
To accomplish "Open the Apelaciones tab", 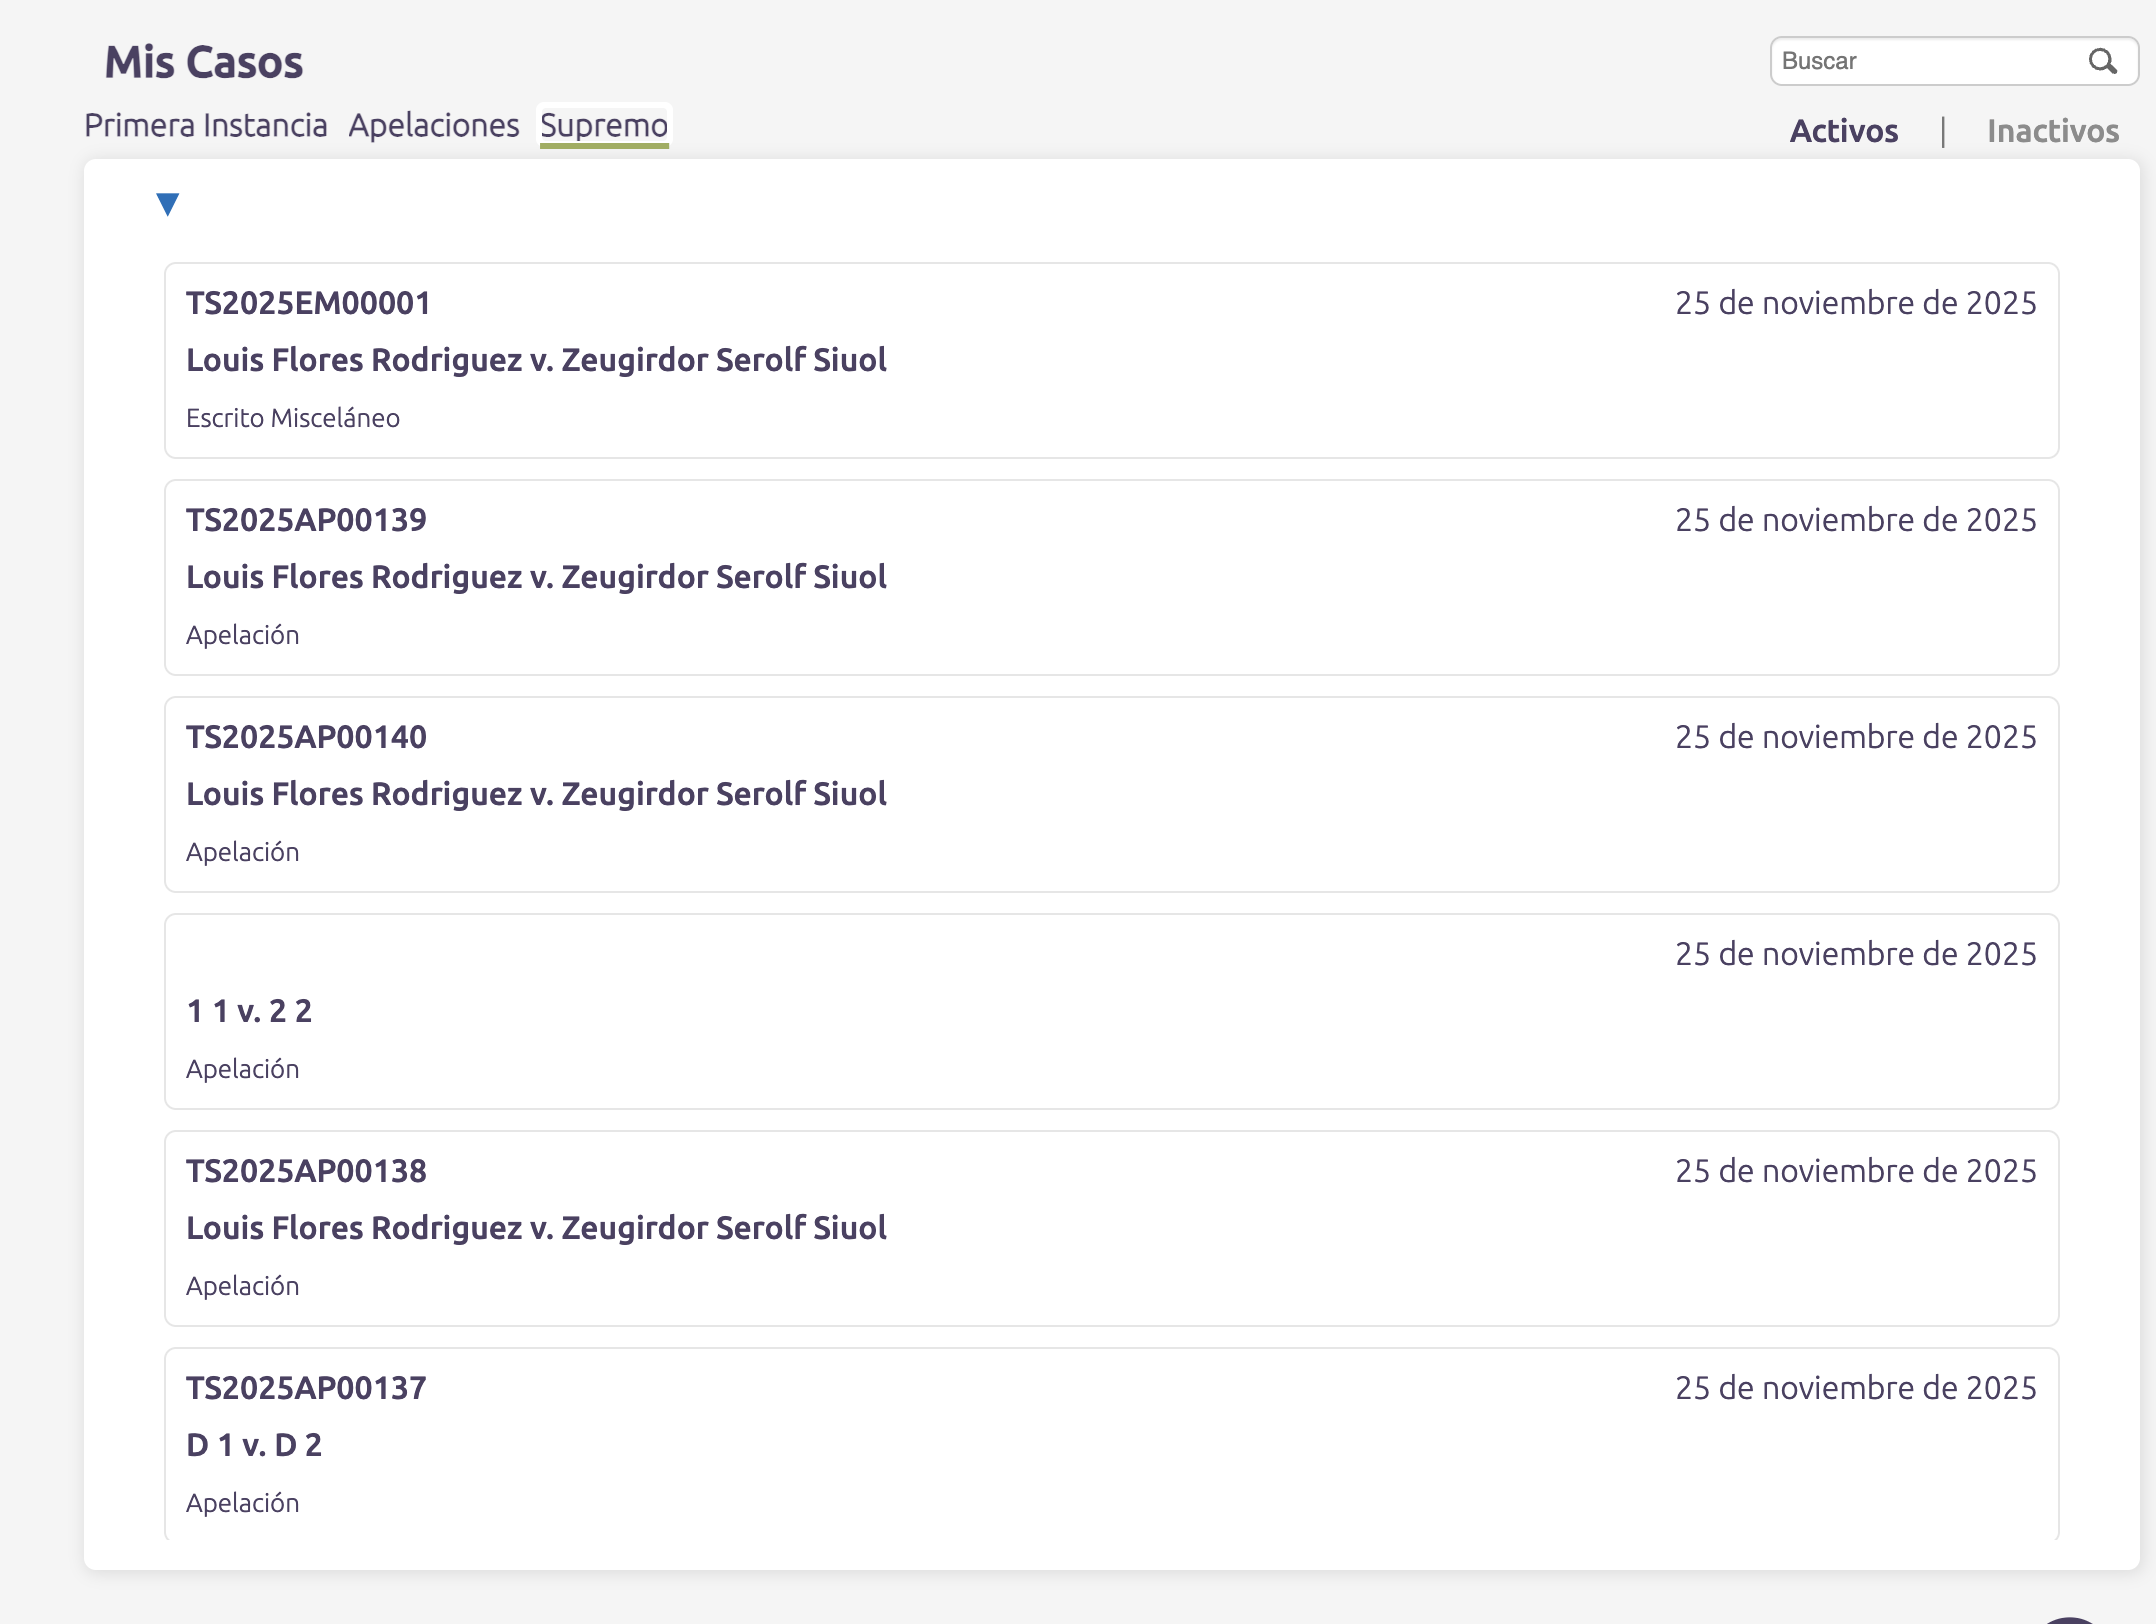I will tap(433, 126).
